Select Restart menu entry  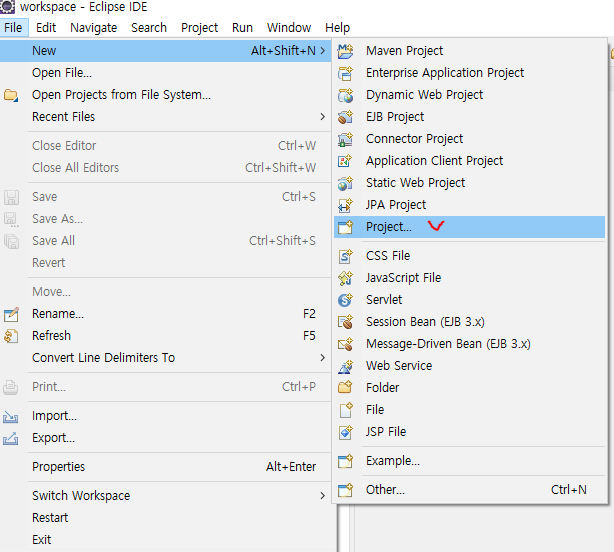tap(166, 518)
